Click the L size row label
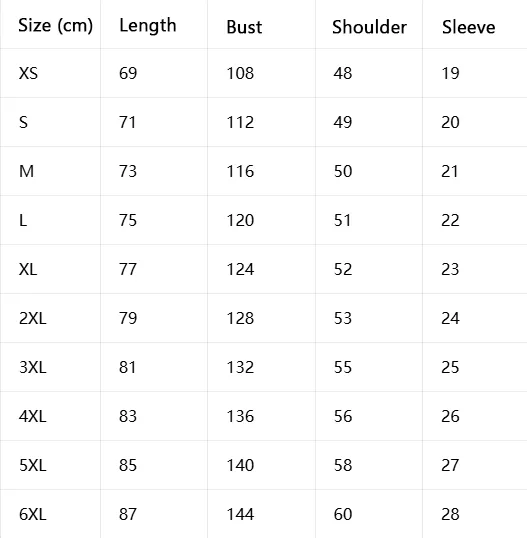 (23, 220)
